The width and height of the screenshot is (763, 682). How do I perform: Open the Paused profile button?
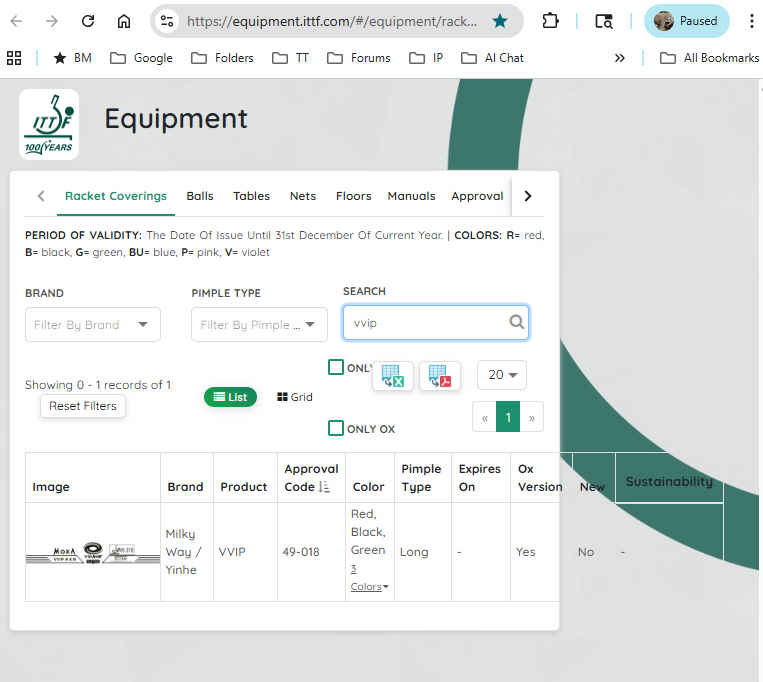[x=687, y=21]
